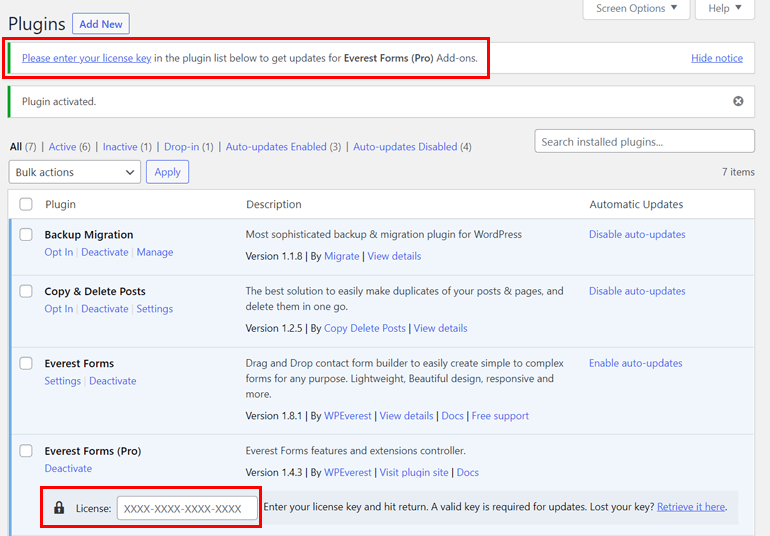Click the Hide notice link

click(717, 58)
